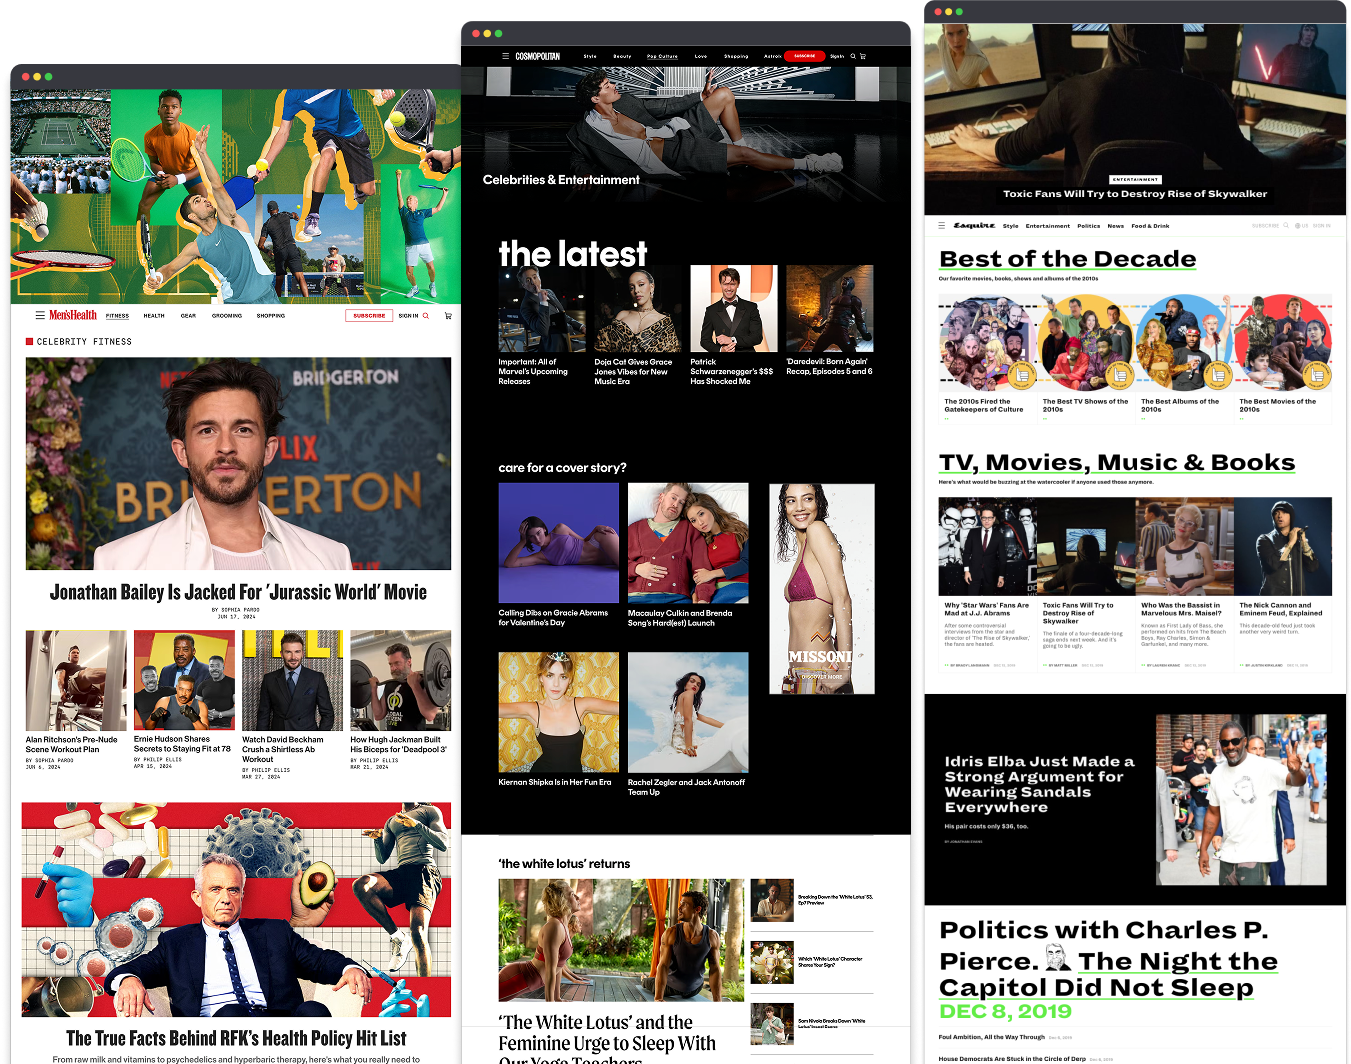Screen dimensions: 1351x1064
Task: Click 'Who Was the Bassist in Marvelous Mrs. Maisel?'
Action: coord(1181,609)
